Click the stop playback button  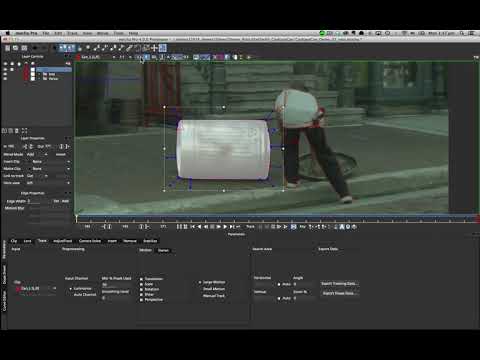(x=212, y=227)
